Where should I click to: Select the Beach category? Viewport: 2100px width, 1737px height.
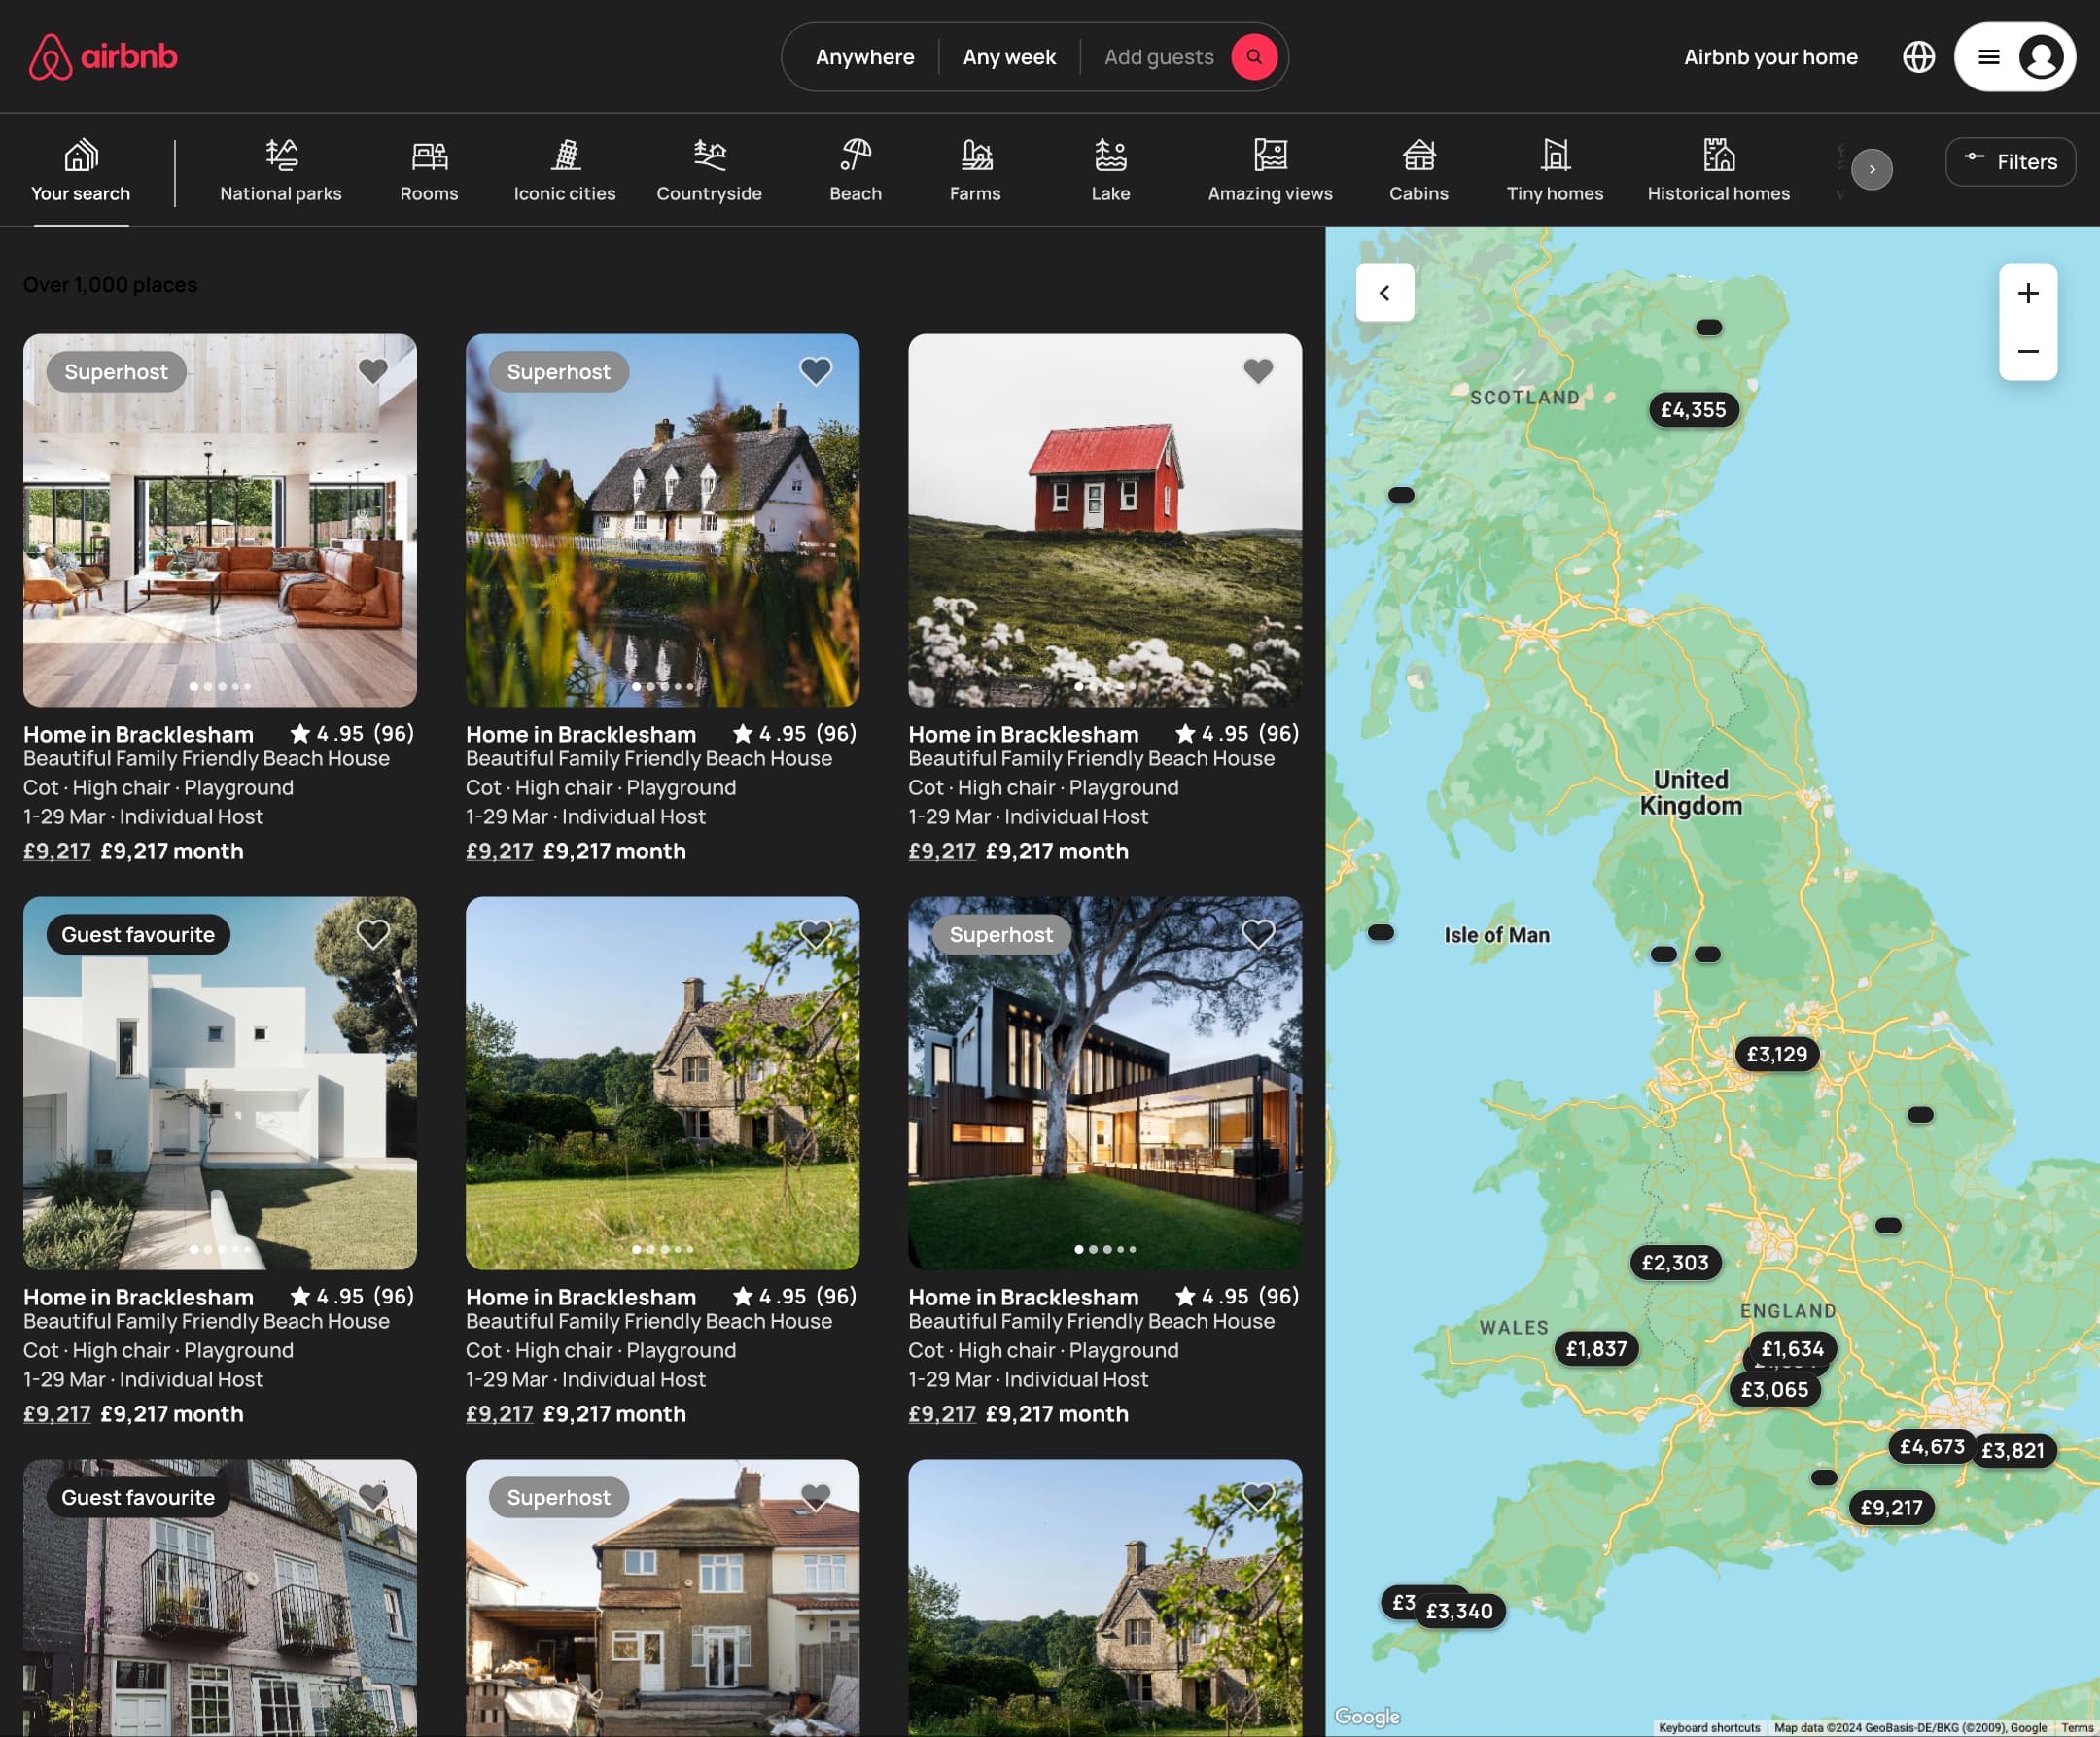click(x=856, y=171)
